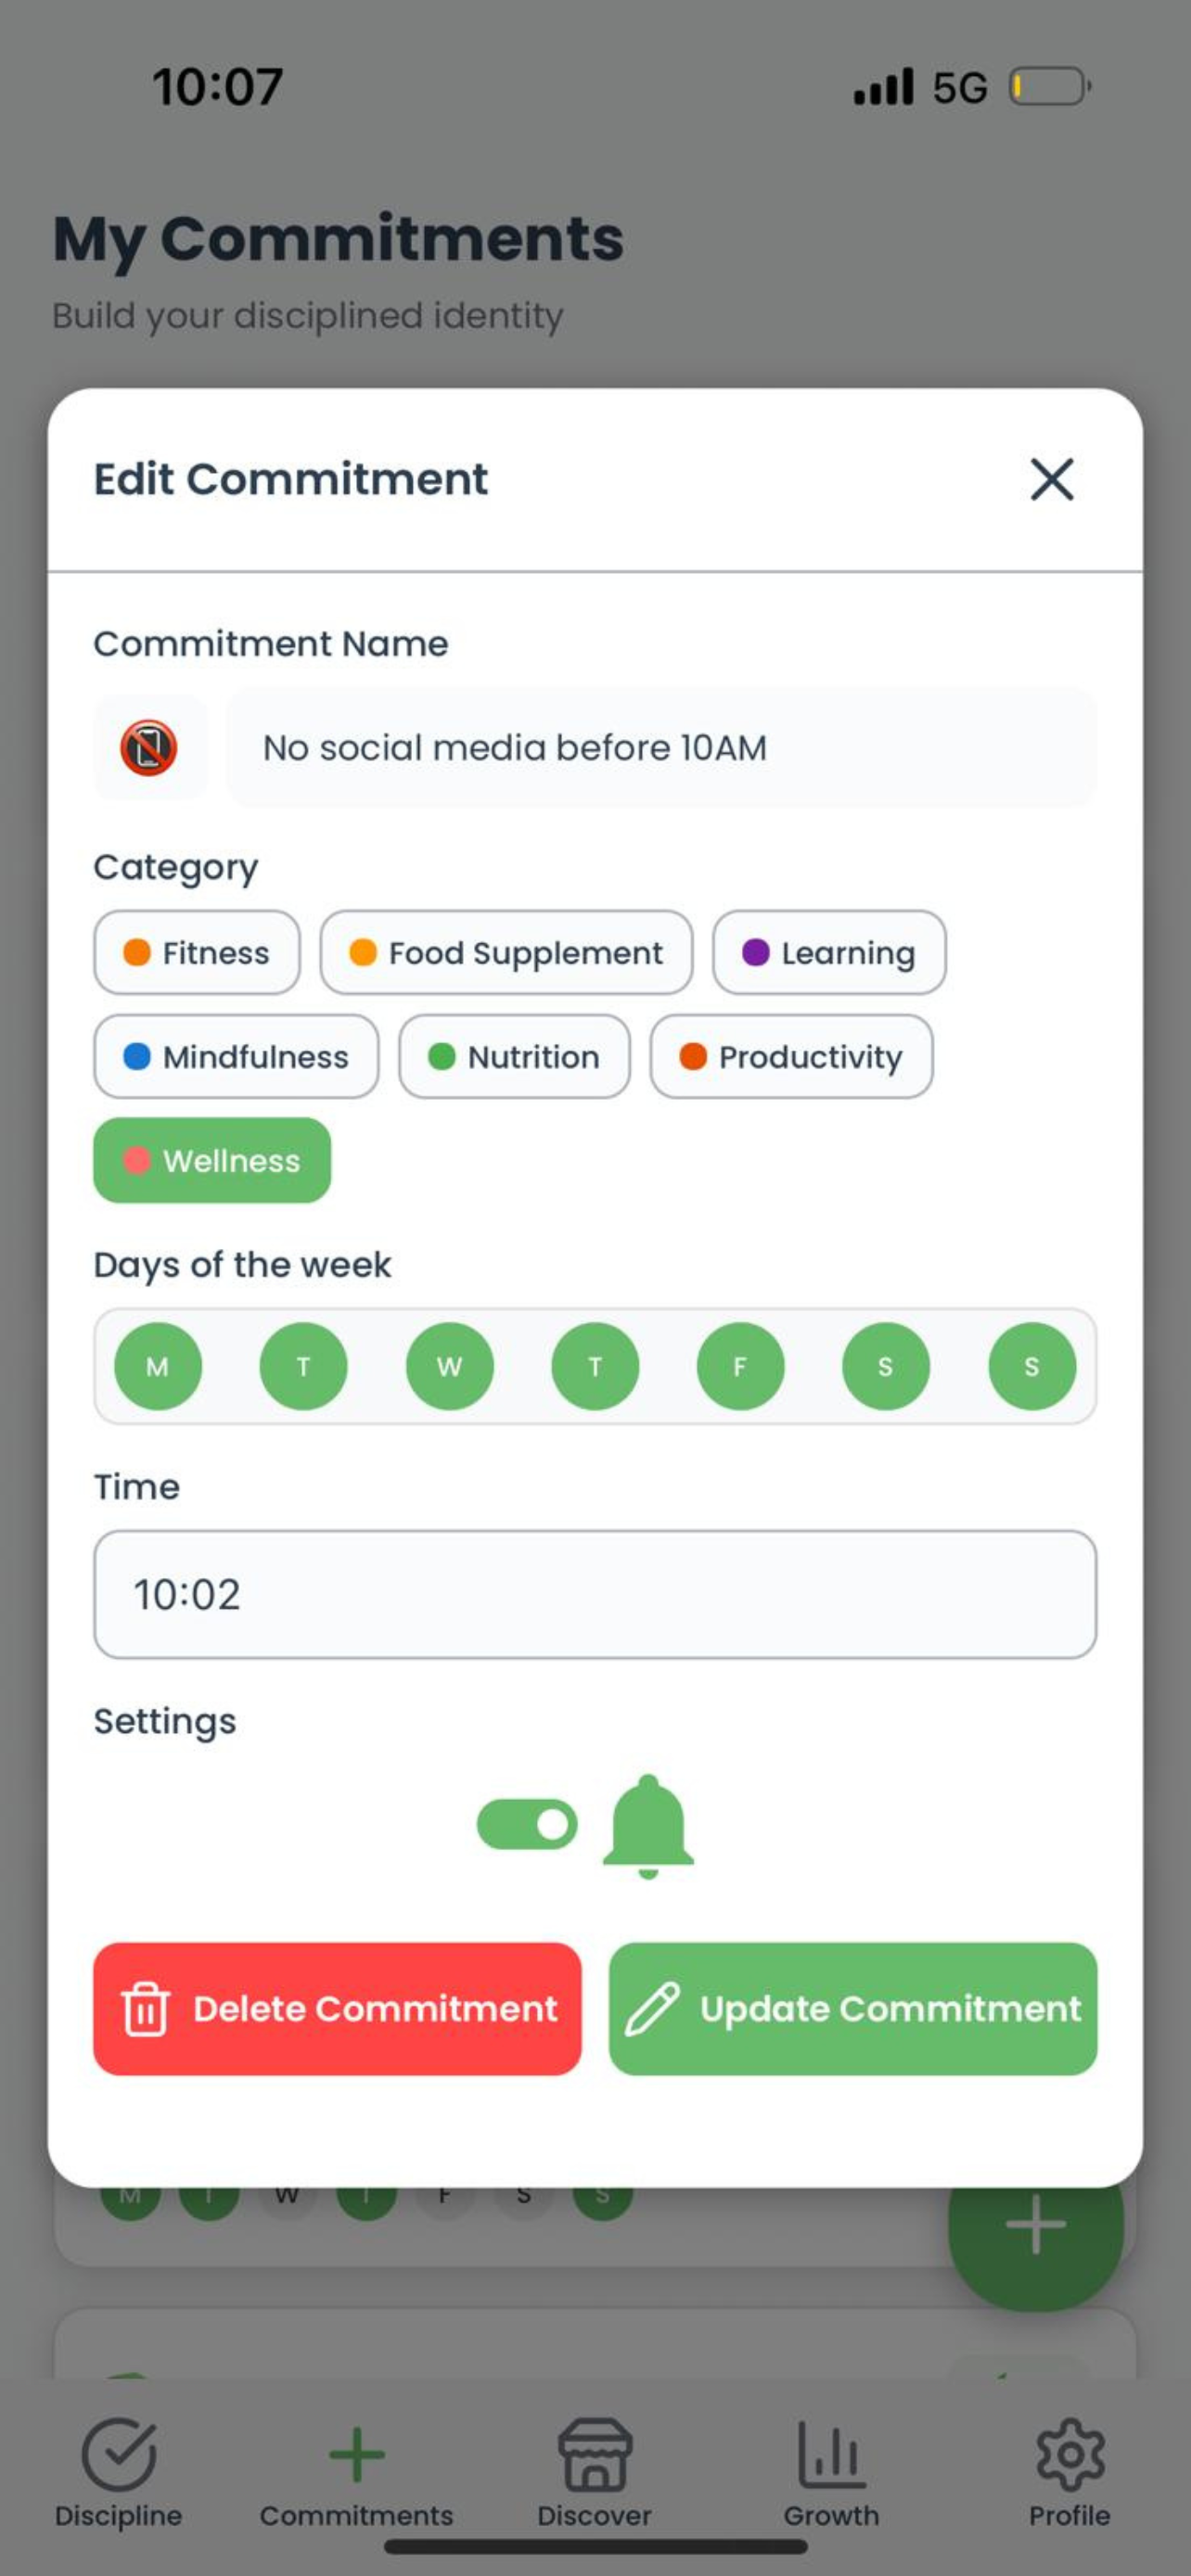Tap the floating green plus button
Image resolution: width=1191 pixels, height=2576 pixels.
1035,2225
